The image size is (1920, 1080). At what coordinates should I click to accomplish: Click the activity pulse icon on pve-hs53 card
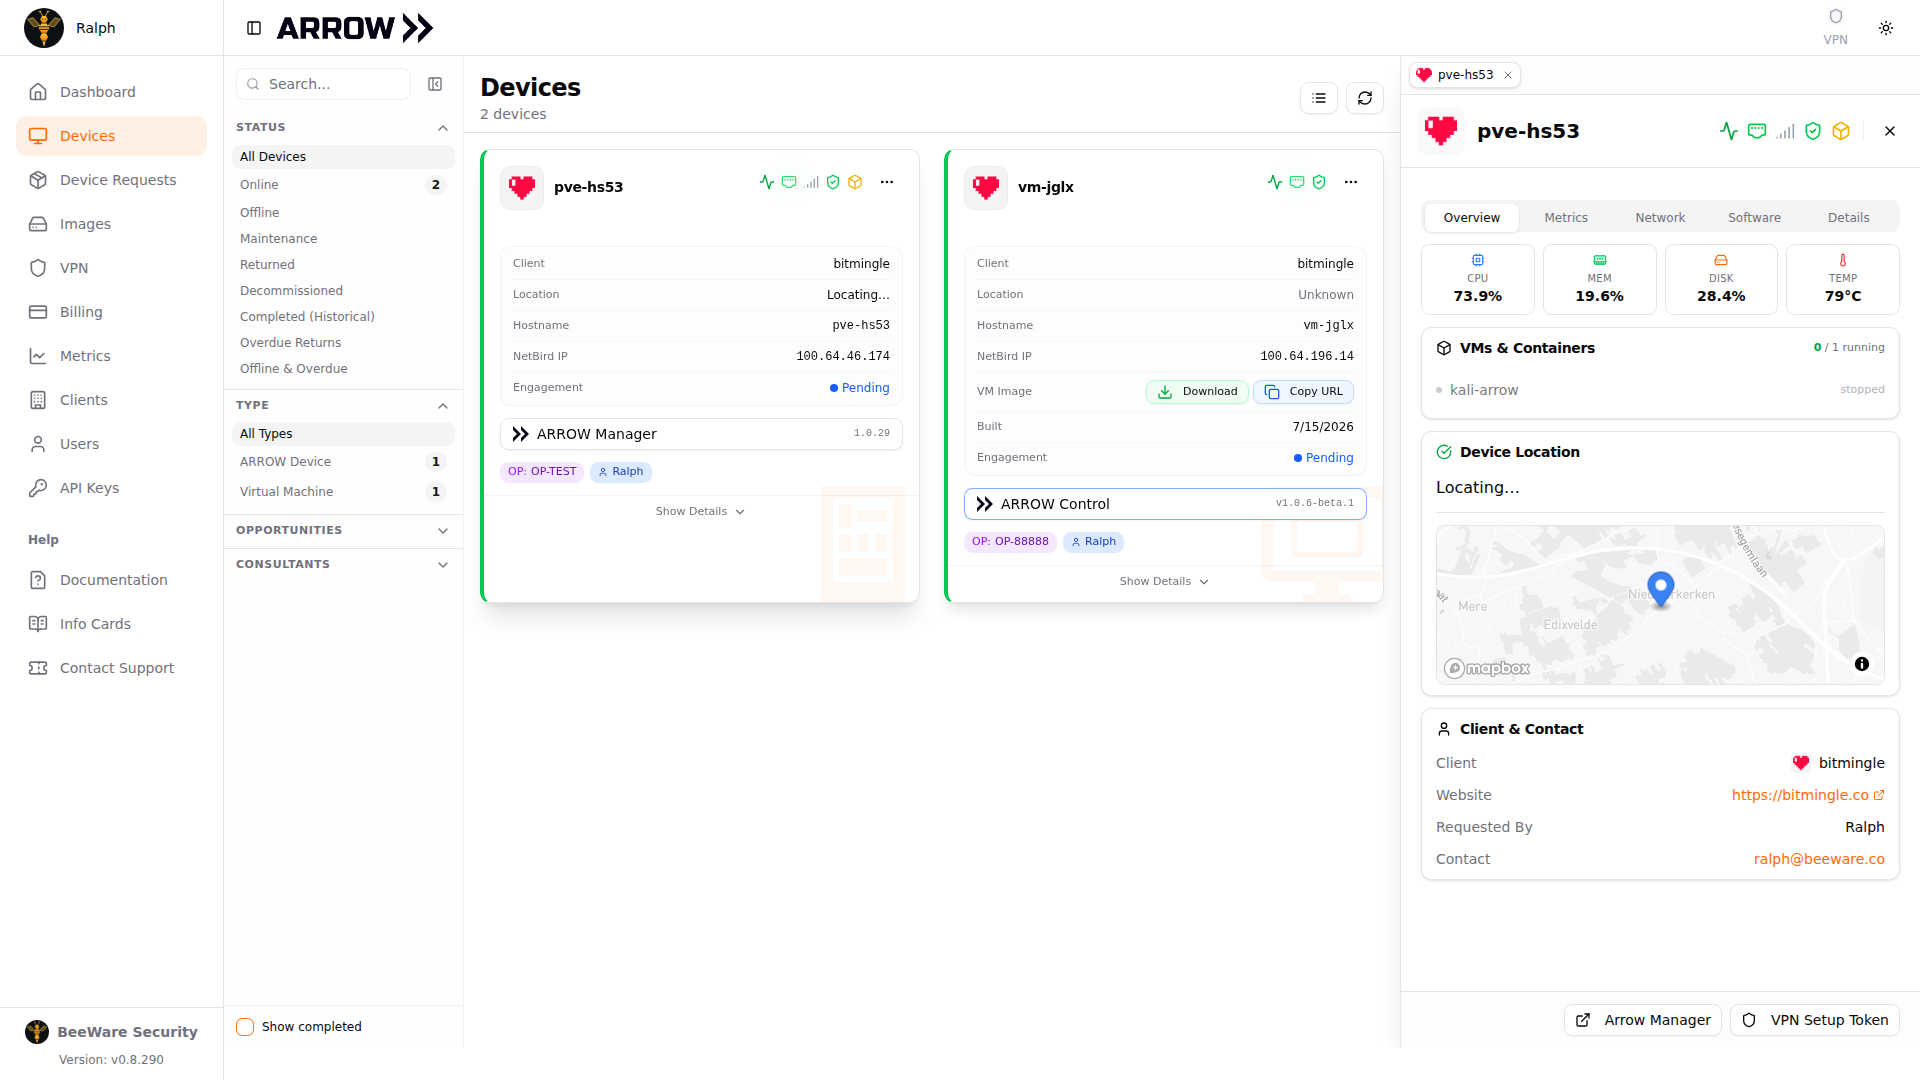pos(767,182)
